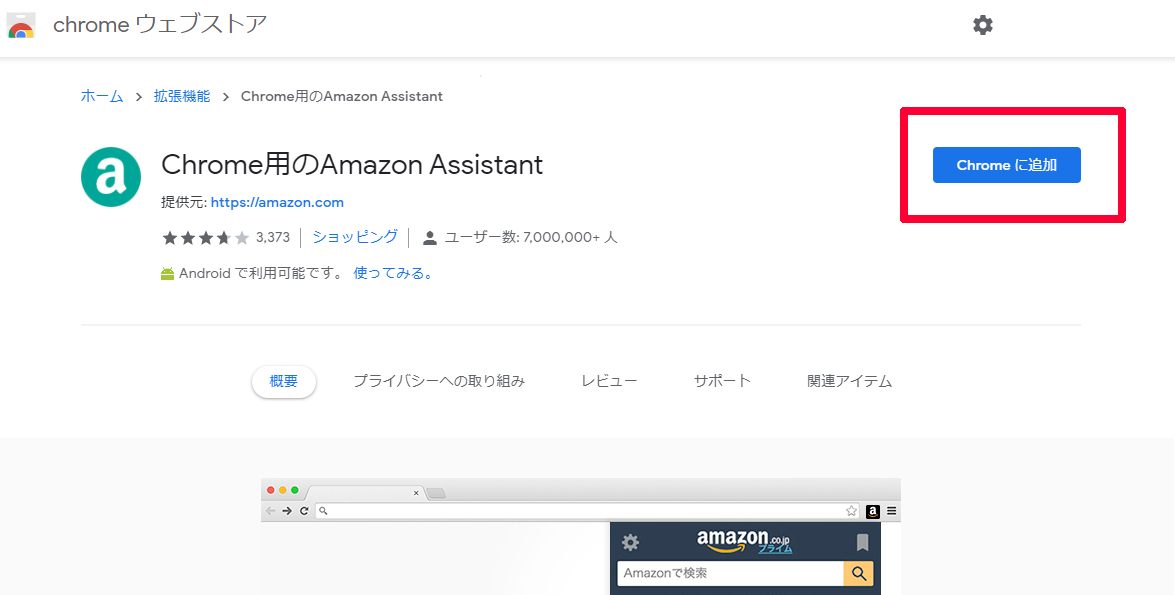Switch to the レビュー tab
The width and height of the screenshot is (1175, 595).
609,381
